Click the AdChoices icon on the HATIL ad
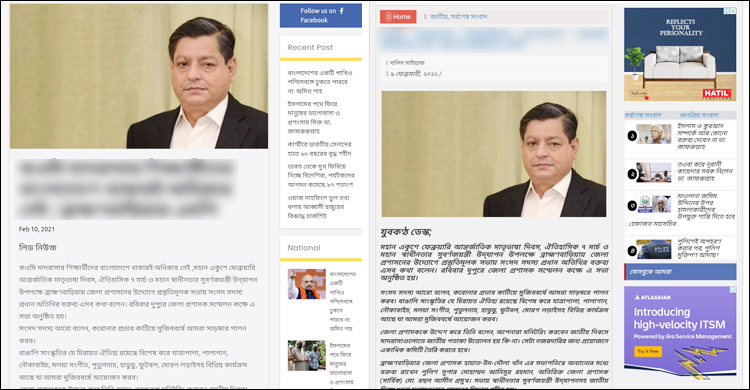This screenshot has width=750, height=390. (x=727, y=11)
